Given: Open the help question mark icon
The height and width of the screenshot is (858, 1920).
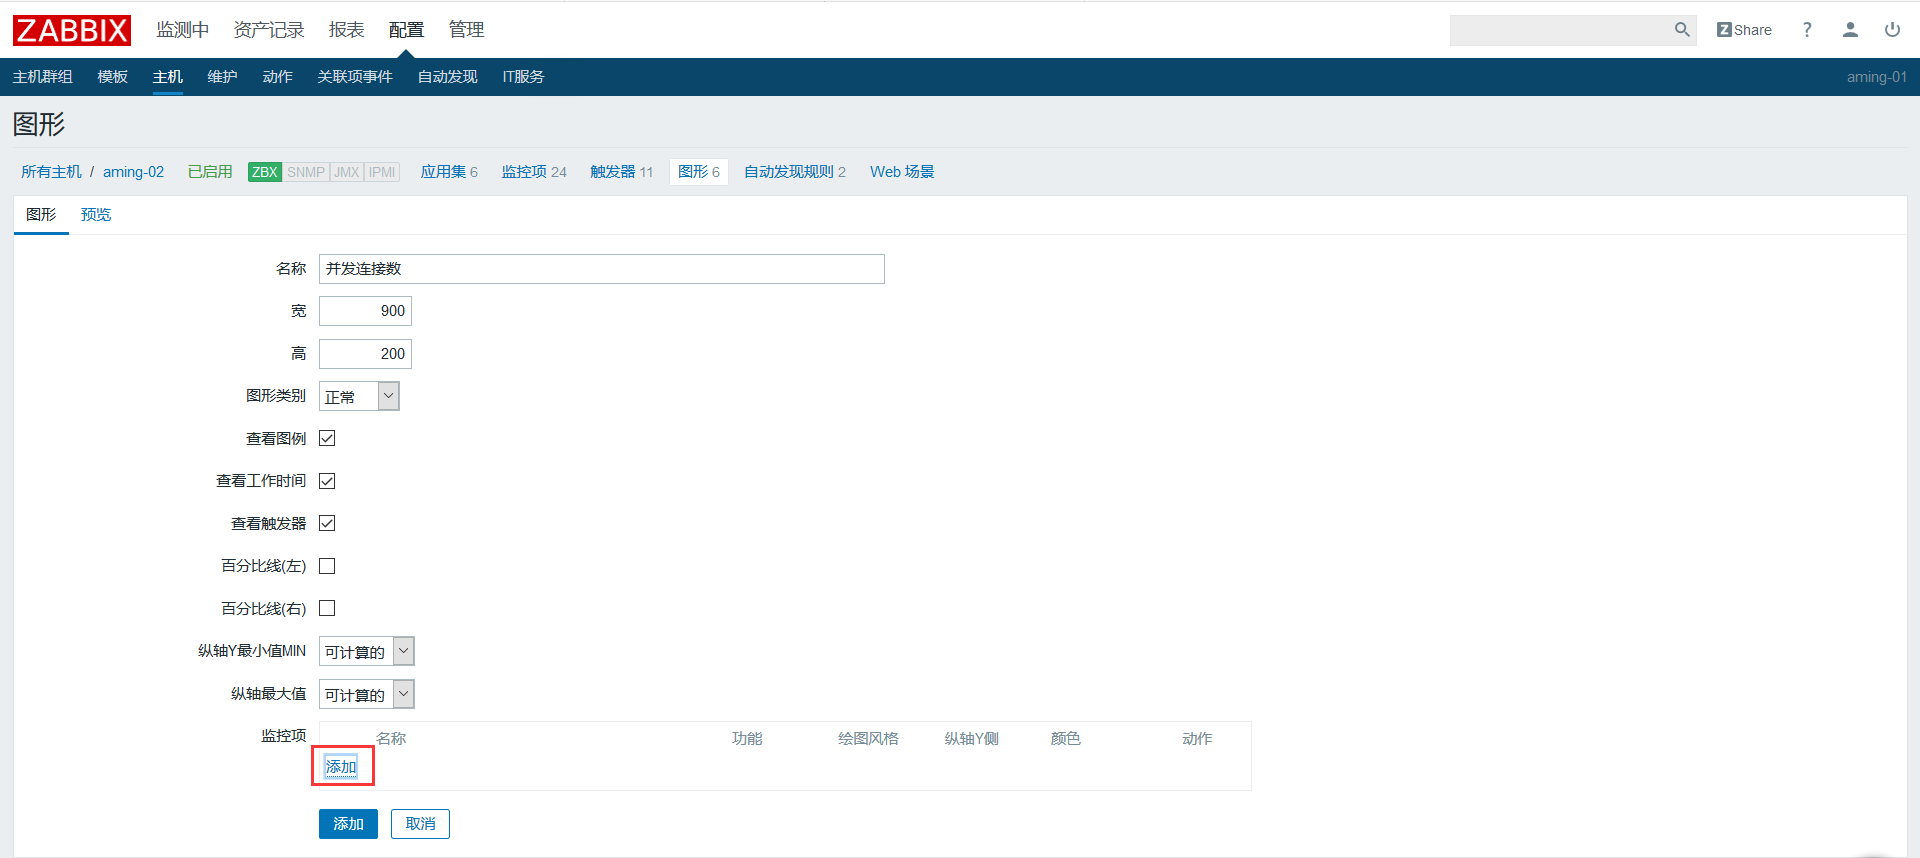Looking at the screenshot, I should [1807, 30].
